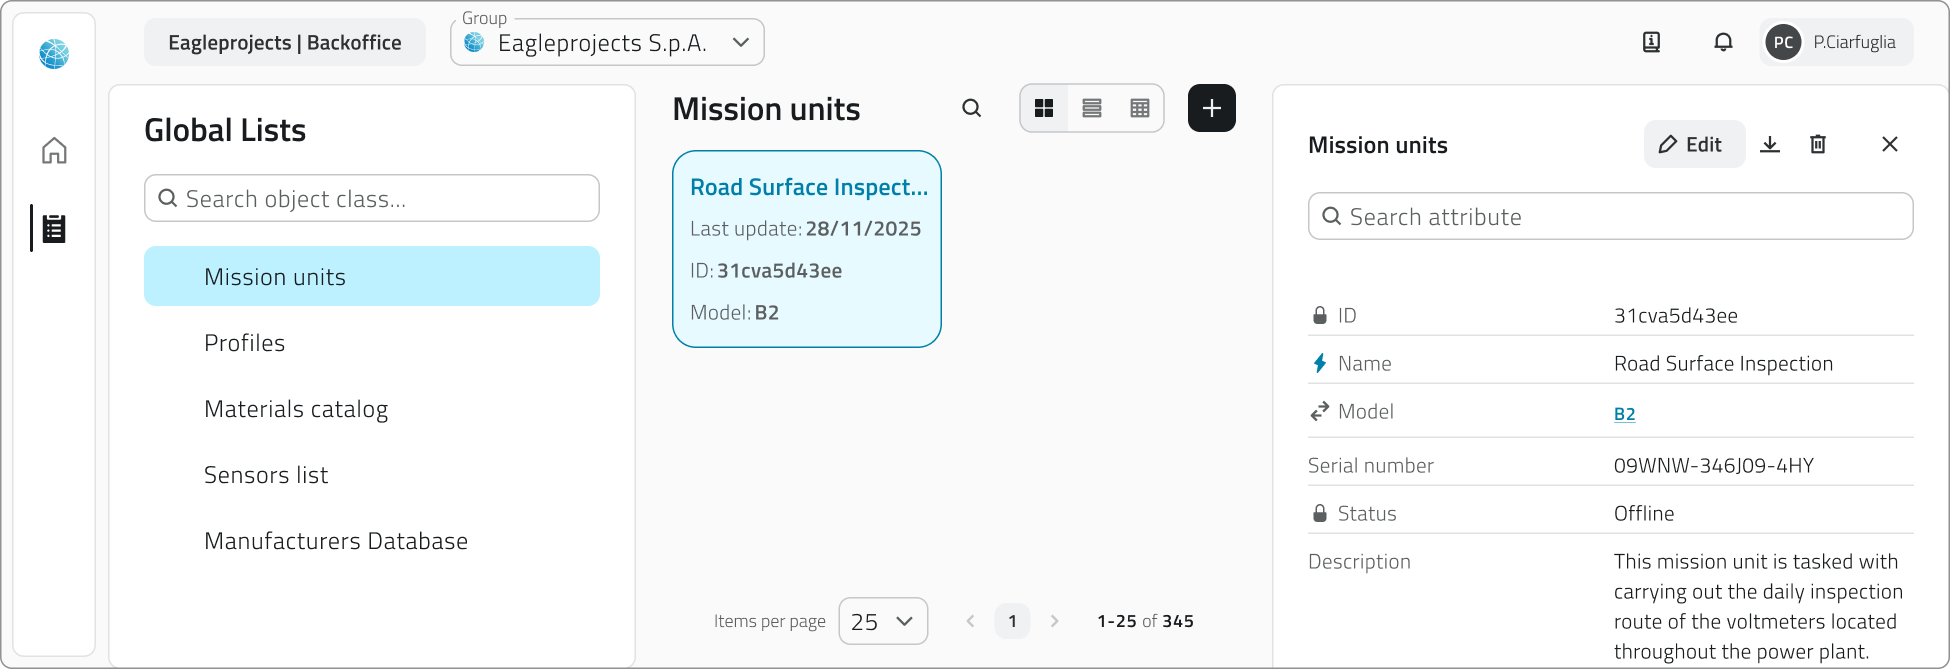Open the items per page dropdown
Image resolution: width=1950 pixels, height=669 pixels.
pos(883,621)
